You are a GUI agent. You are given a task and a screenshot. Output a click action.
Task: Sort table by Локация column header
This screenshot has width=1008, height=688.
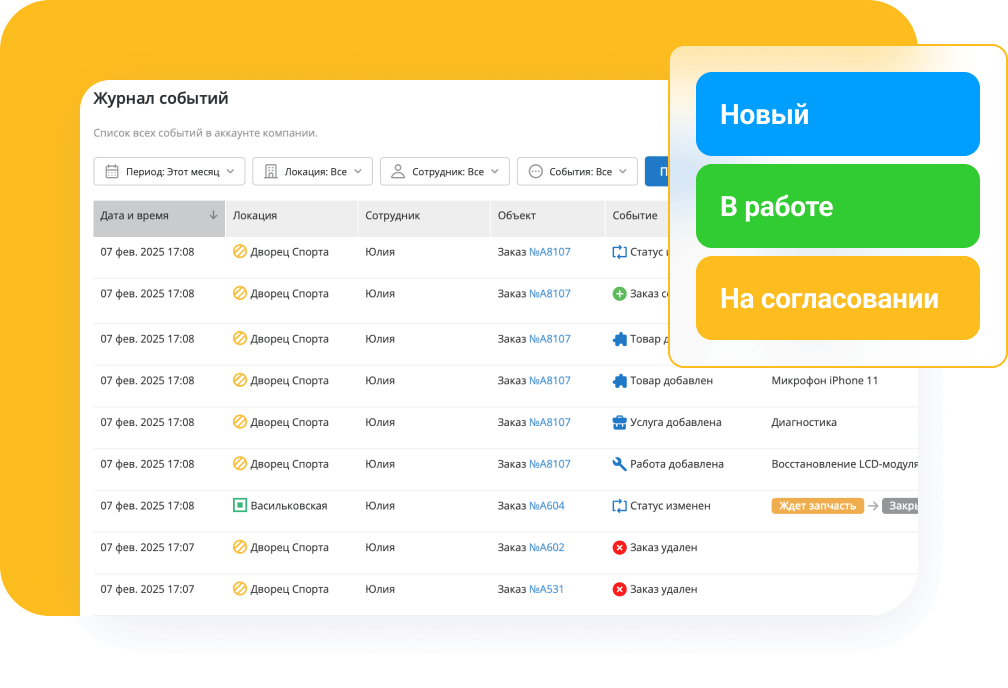[x=255, y=215]
